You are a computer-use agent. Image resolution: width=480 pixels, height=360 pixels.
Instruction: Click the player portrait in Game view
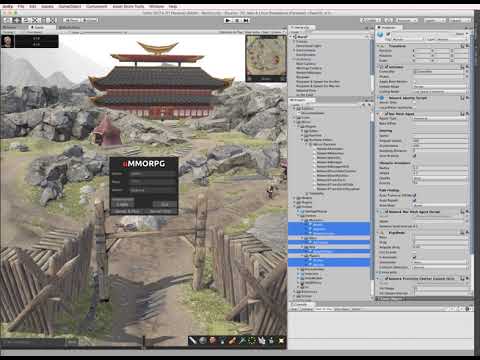[7, 41]
